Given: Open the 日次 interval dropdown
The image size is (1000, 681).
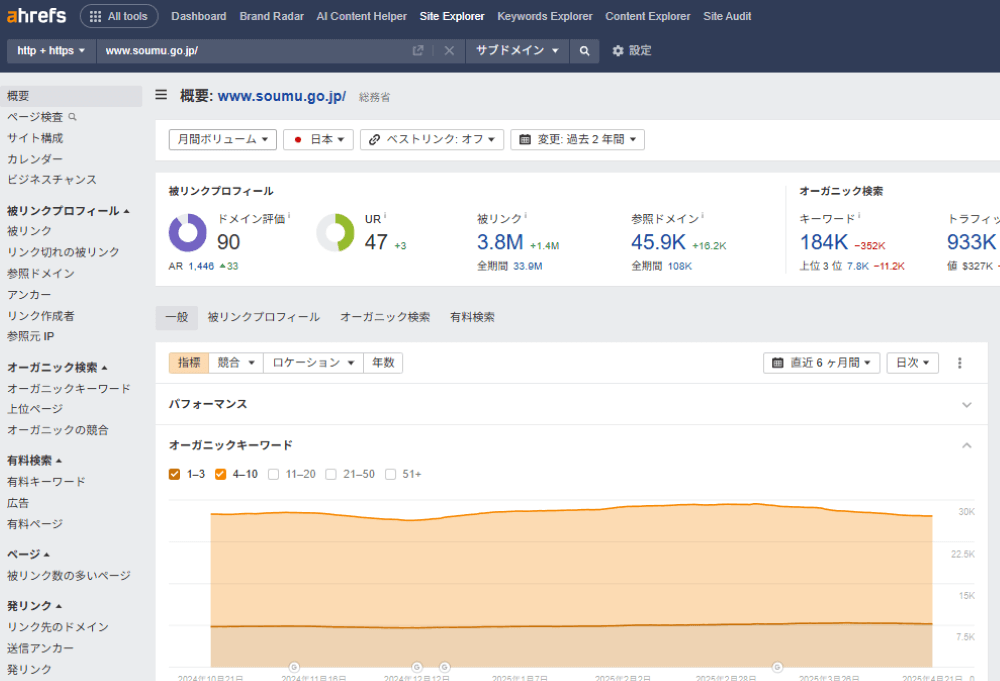Looking at the screenshot, I should [x=913, y=363].
